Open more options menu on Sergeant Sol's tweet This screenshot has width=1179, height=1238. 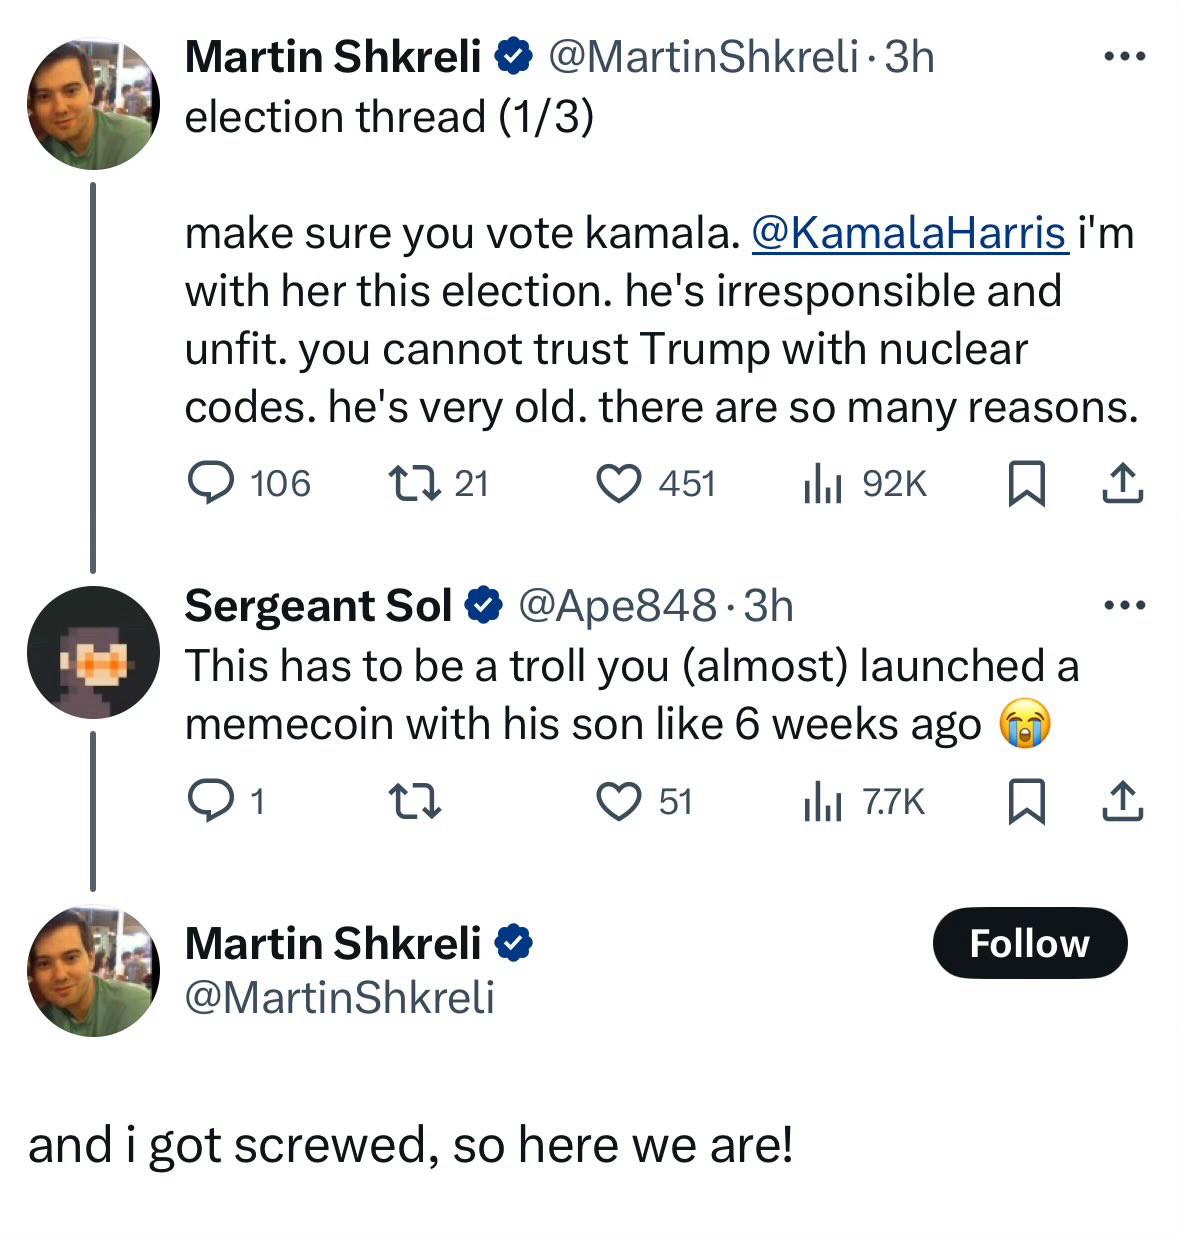1124,606
